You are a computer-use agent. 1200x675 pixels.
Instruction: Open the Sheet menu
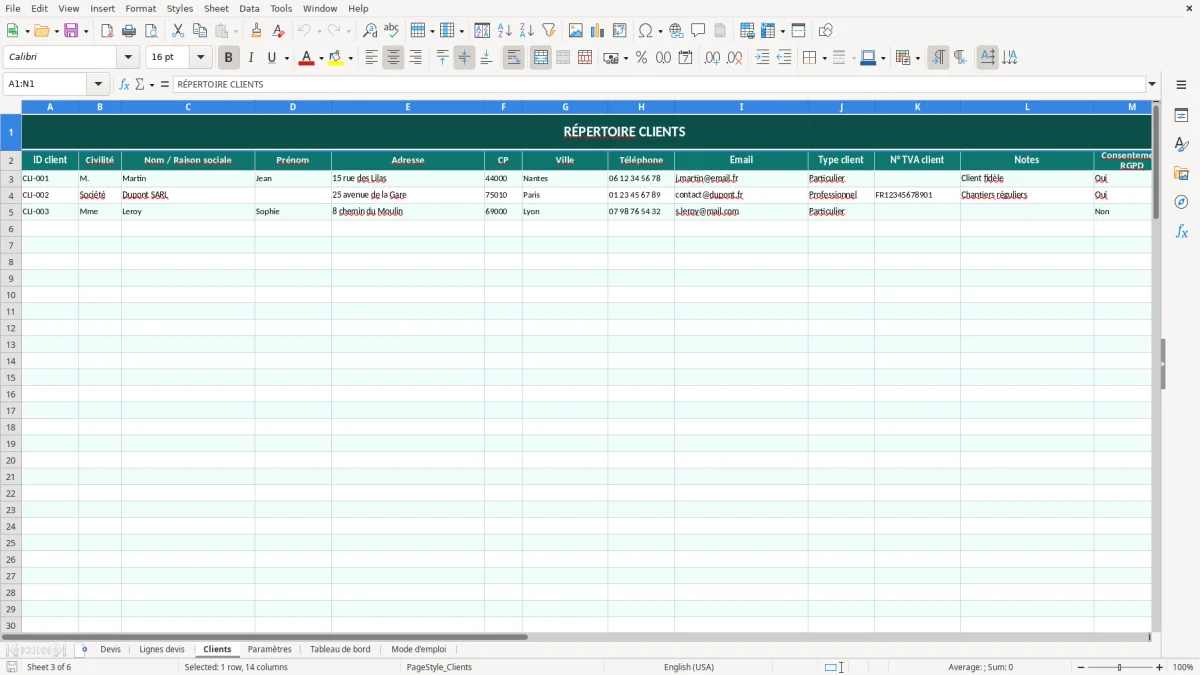[217, 8]
